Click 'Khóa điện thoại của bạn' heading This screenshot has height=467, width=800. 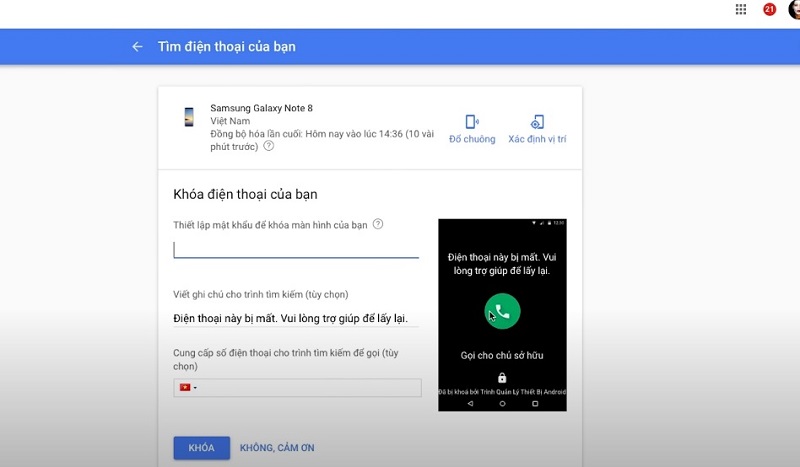pos(245,194)
